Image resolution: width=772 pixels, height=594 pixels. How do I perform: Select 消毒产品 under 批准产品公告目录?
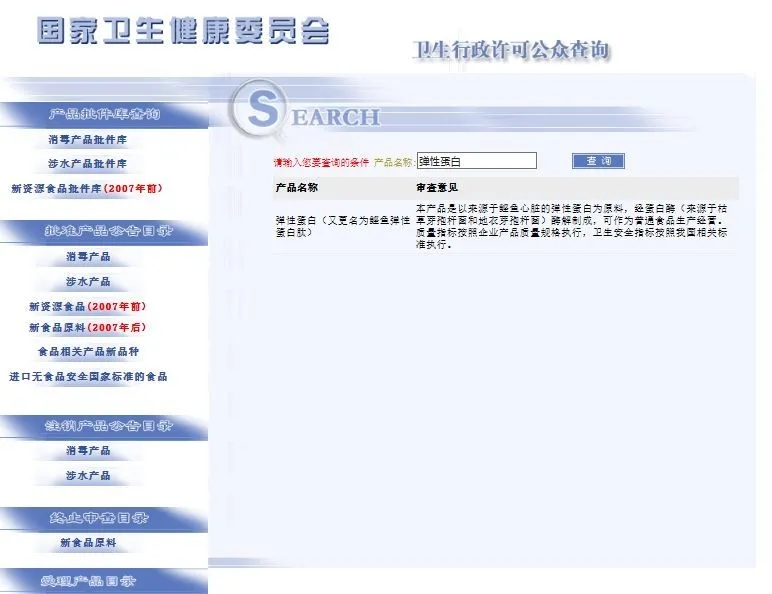(x=88, y=257)
